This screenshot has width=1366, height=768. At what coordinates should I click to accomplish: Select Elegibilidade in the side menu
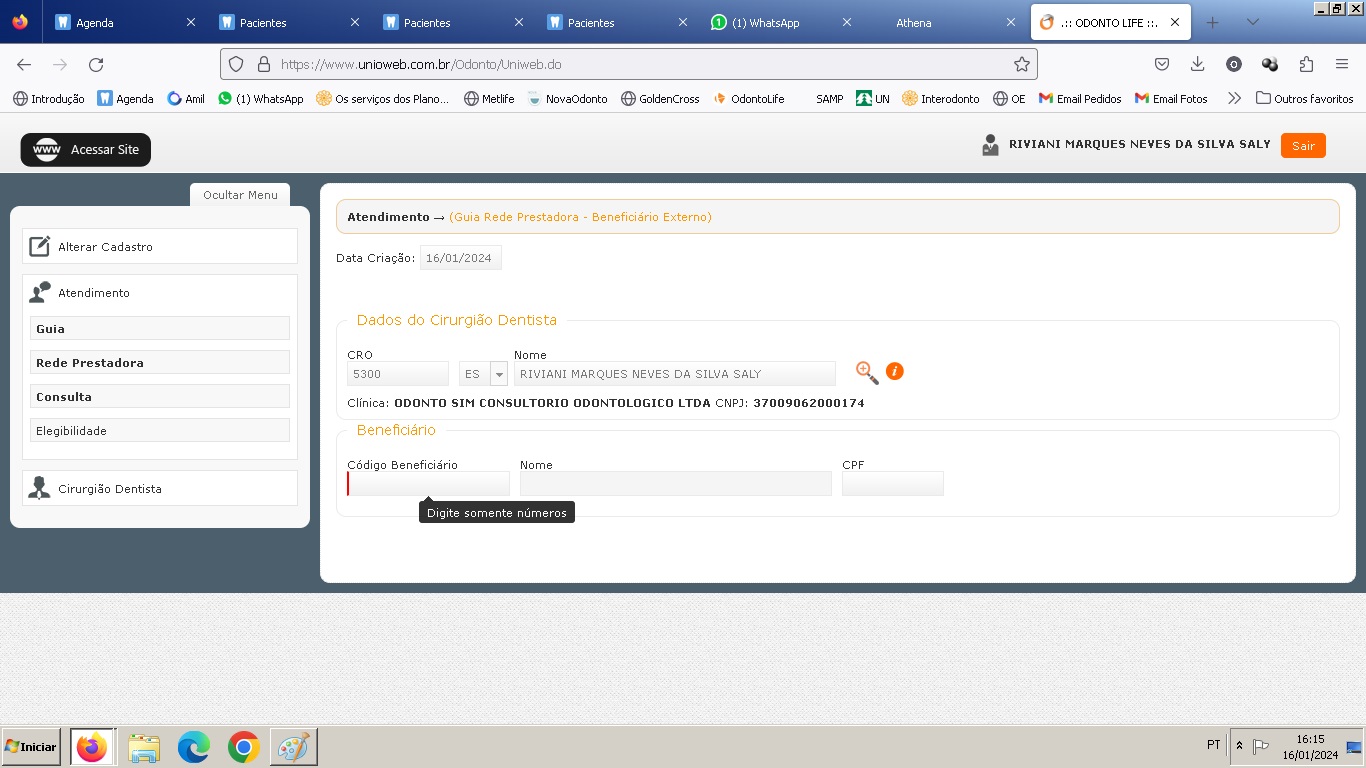click(x=160, y=431)
